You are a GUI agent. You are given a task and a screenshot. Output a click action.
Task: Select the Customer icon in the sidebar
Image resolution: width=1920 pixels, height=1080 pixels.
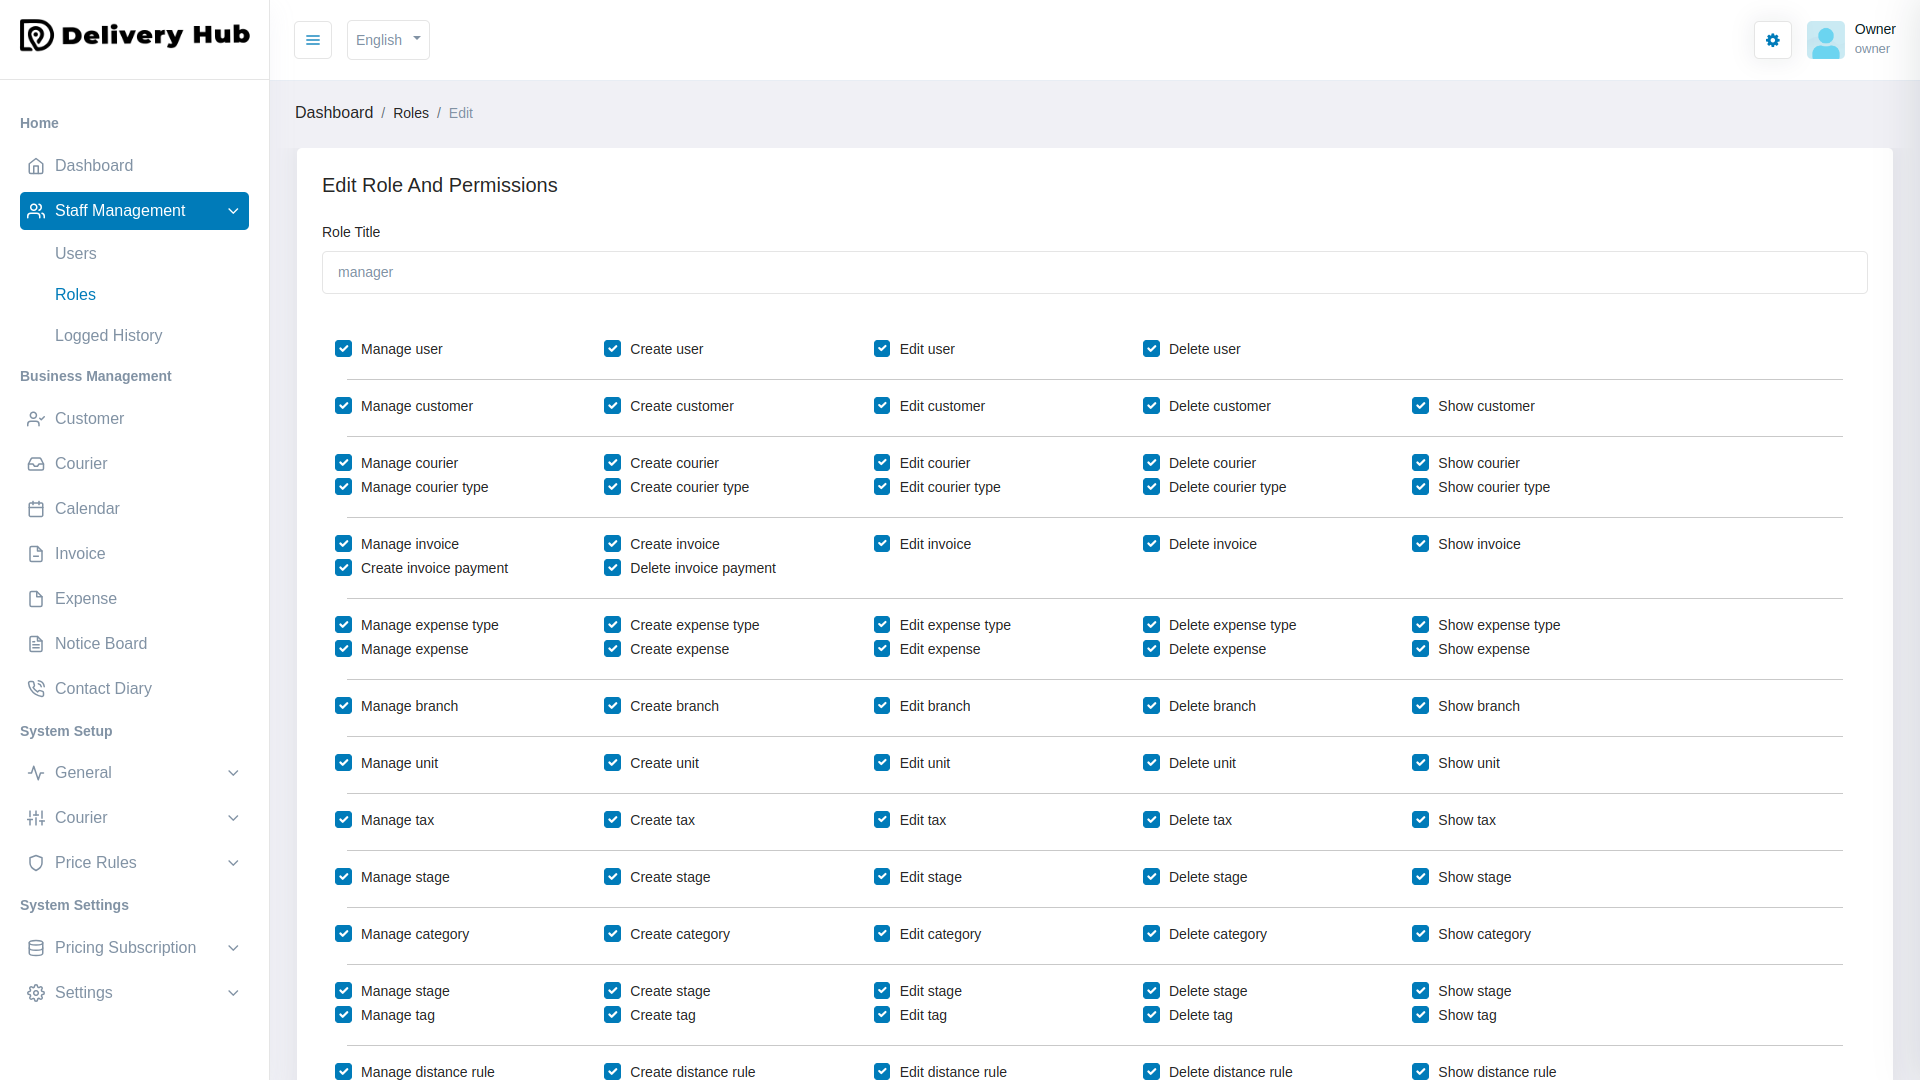[x=36, y=418]
